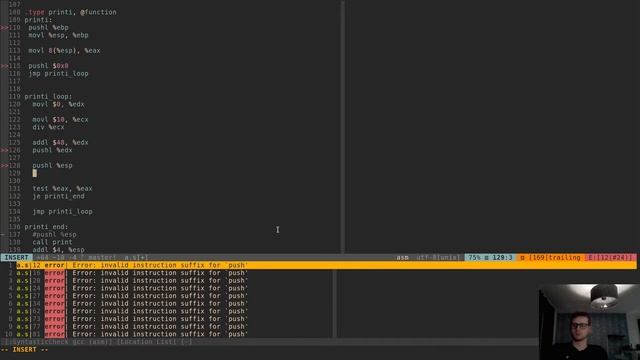Image resolution: width=640 pixels, height=360 pixels.
Task: Click the INSERT mode indicator in status line
Action: coord(16,258)
